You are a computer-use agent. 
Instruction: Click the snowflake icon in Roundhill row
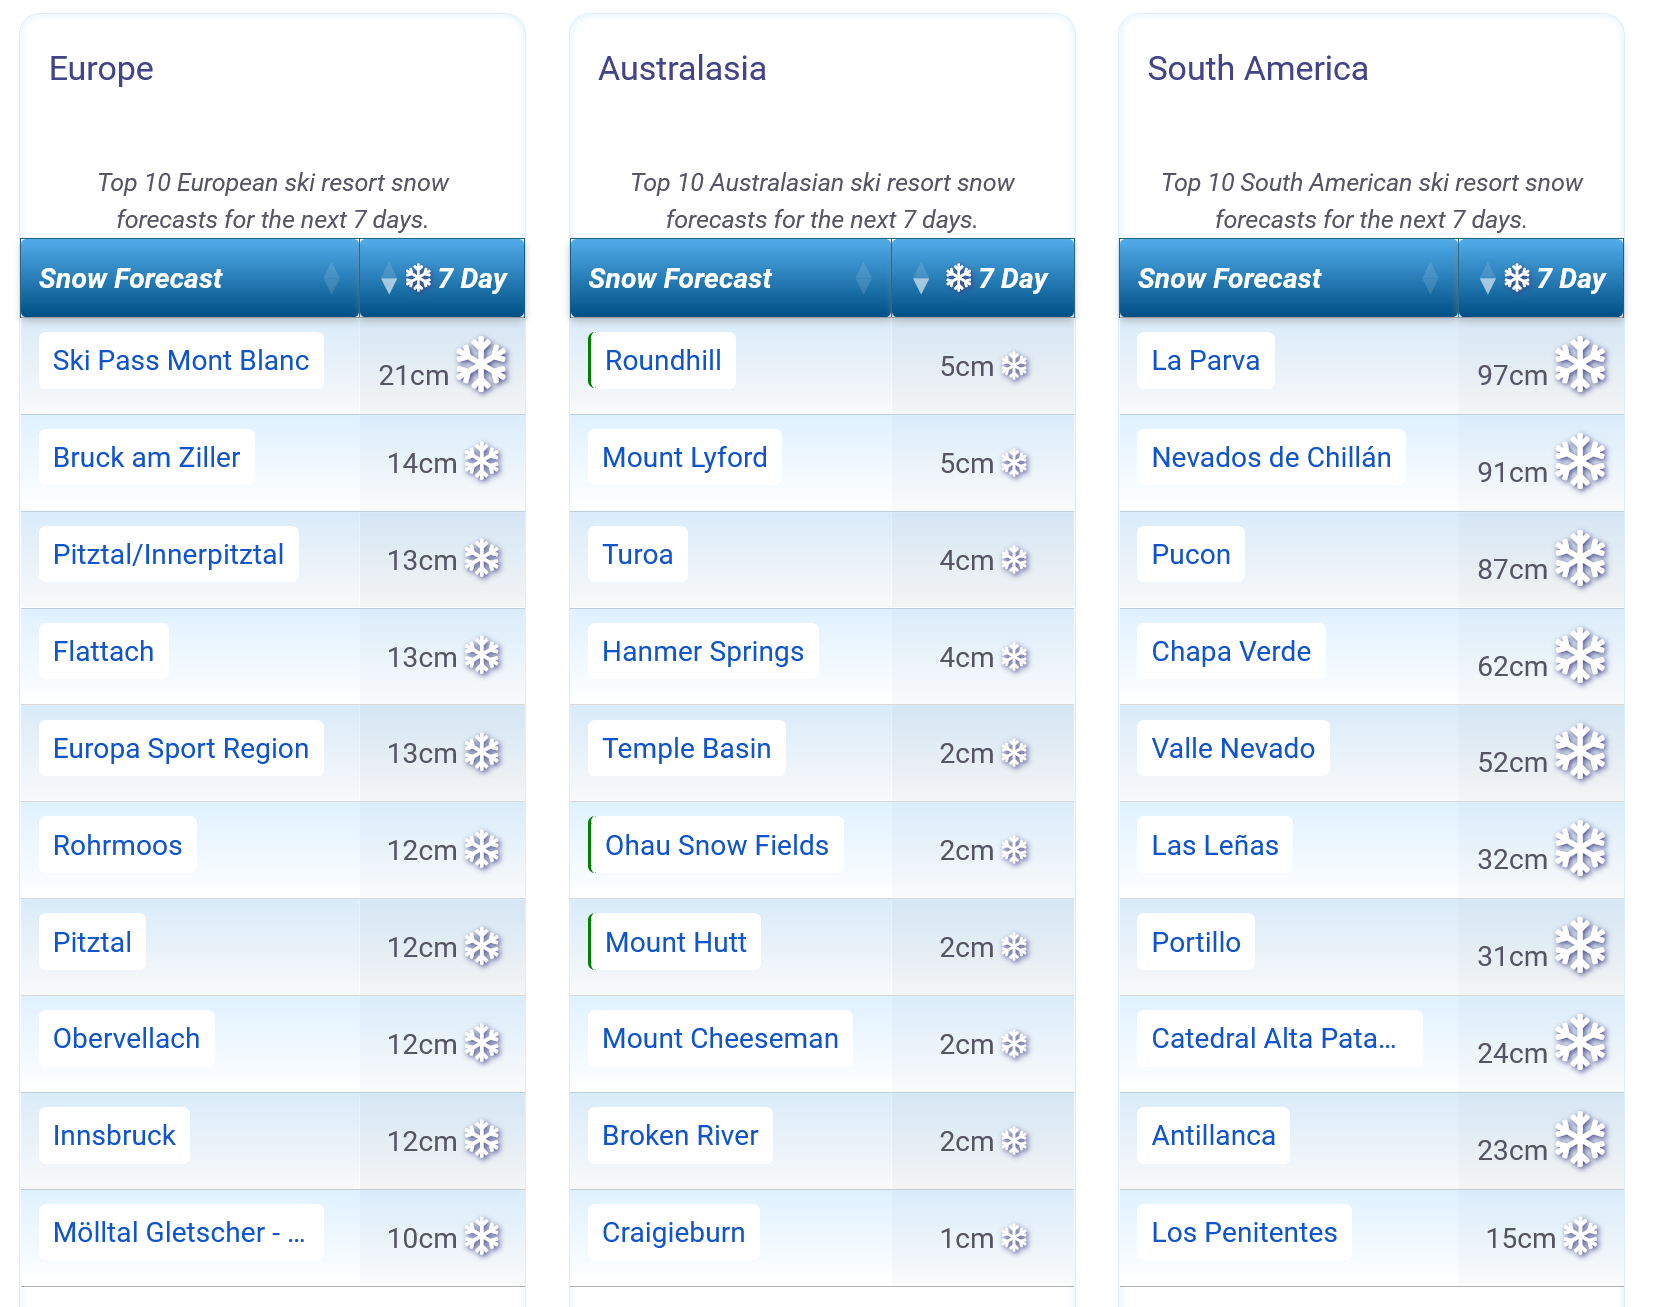point(1015,367)
